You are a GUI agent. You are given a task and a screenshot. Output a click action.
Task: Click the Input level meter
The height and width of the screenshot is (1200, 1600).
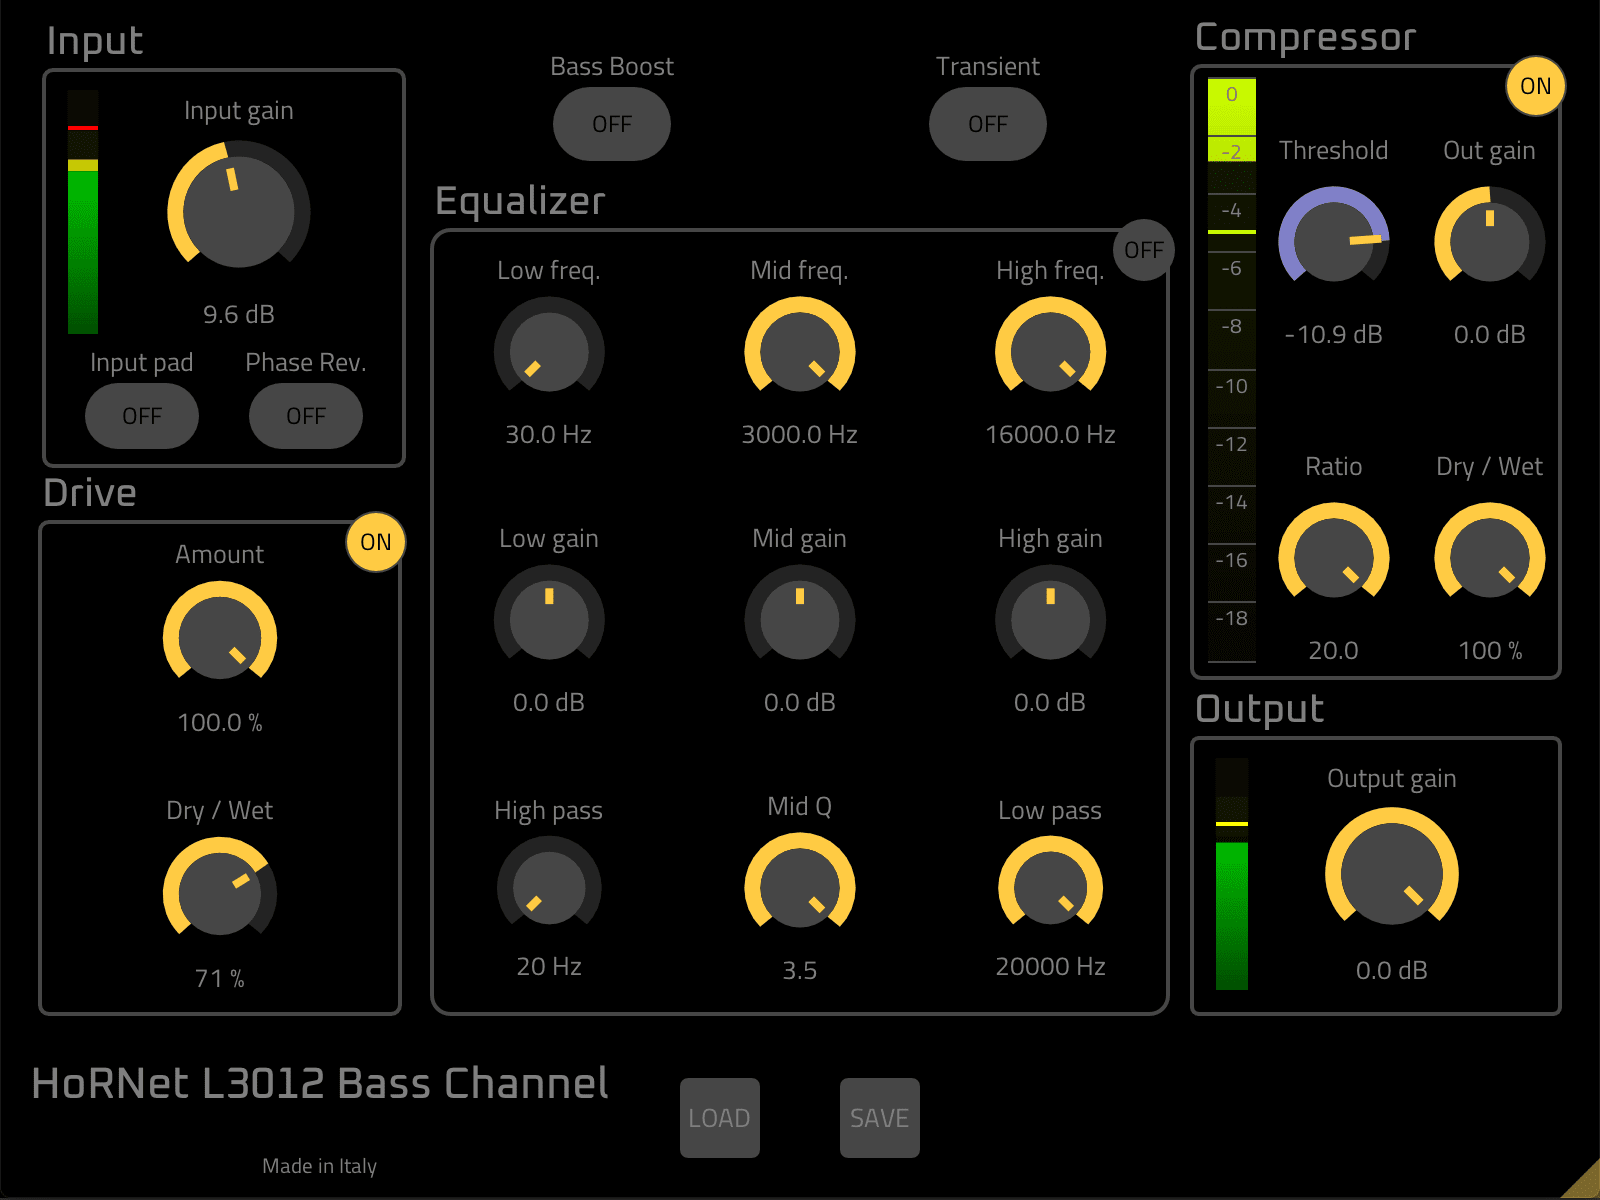[x=83, y=212]
